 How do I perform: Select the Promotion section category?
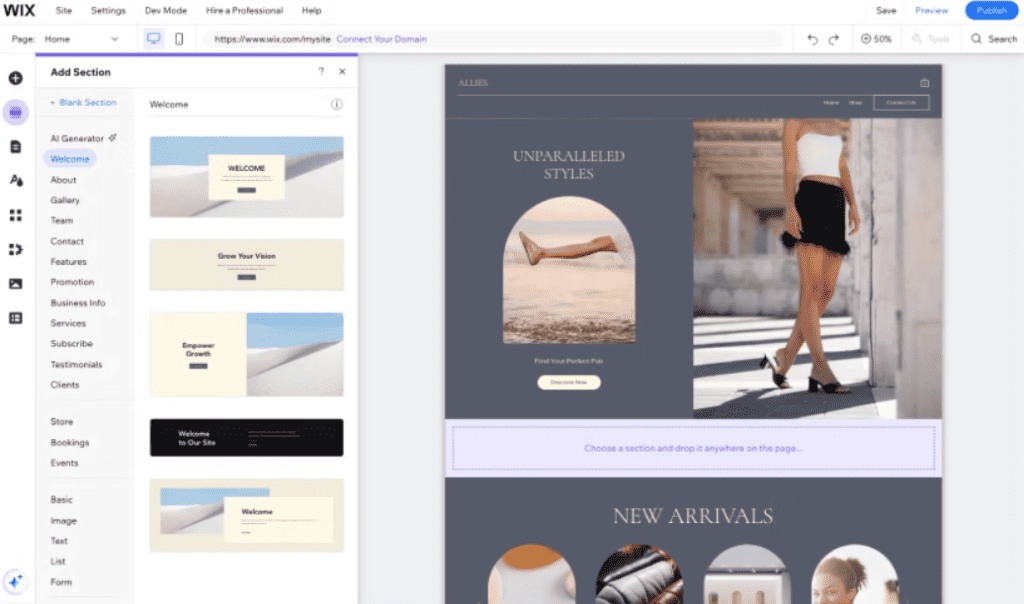(72, 282)
